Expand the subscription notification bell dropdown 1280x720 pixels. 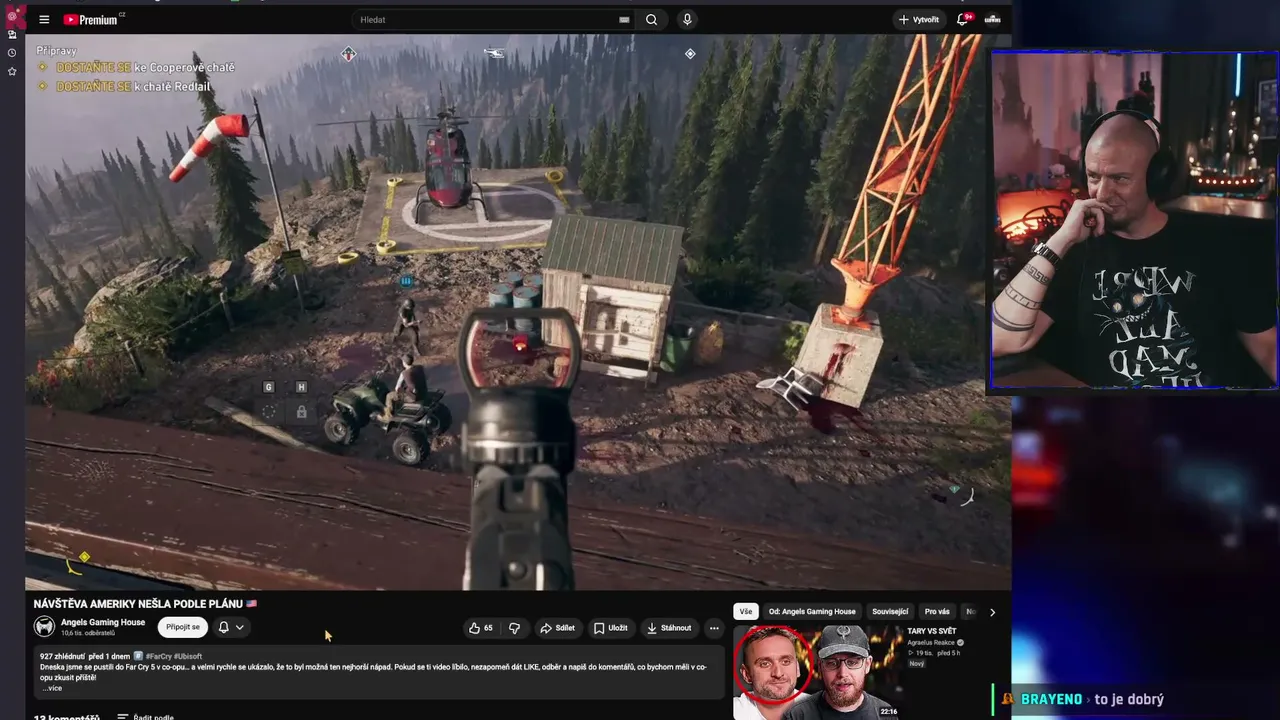(231, 627)
